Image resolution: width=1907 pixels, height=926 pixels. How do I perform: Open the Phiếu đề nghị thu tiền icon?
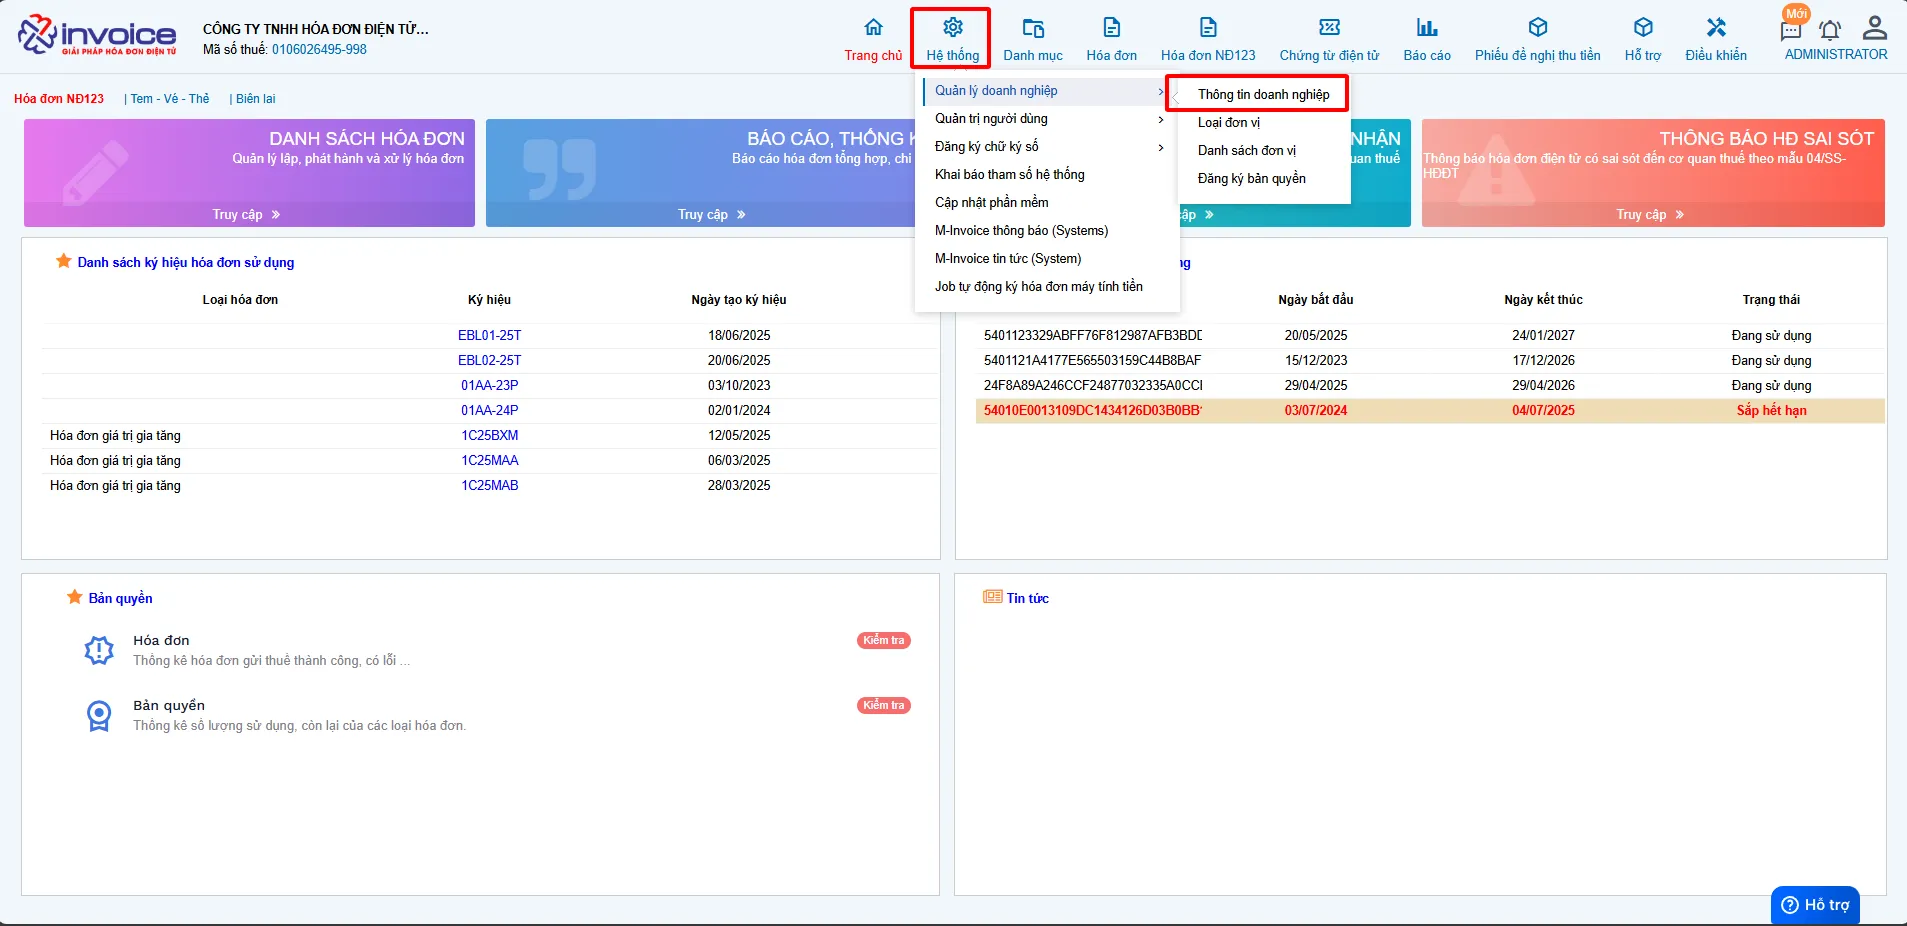click(1538, 28)
